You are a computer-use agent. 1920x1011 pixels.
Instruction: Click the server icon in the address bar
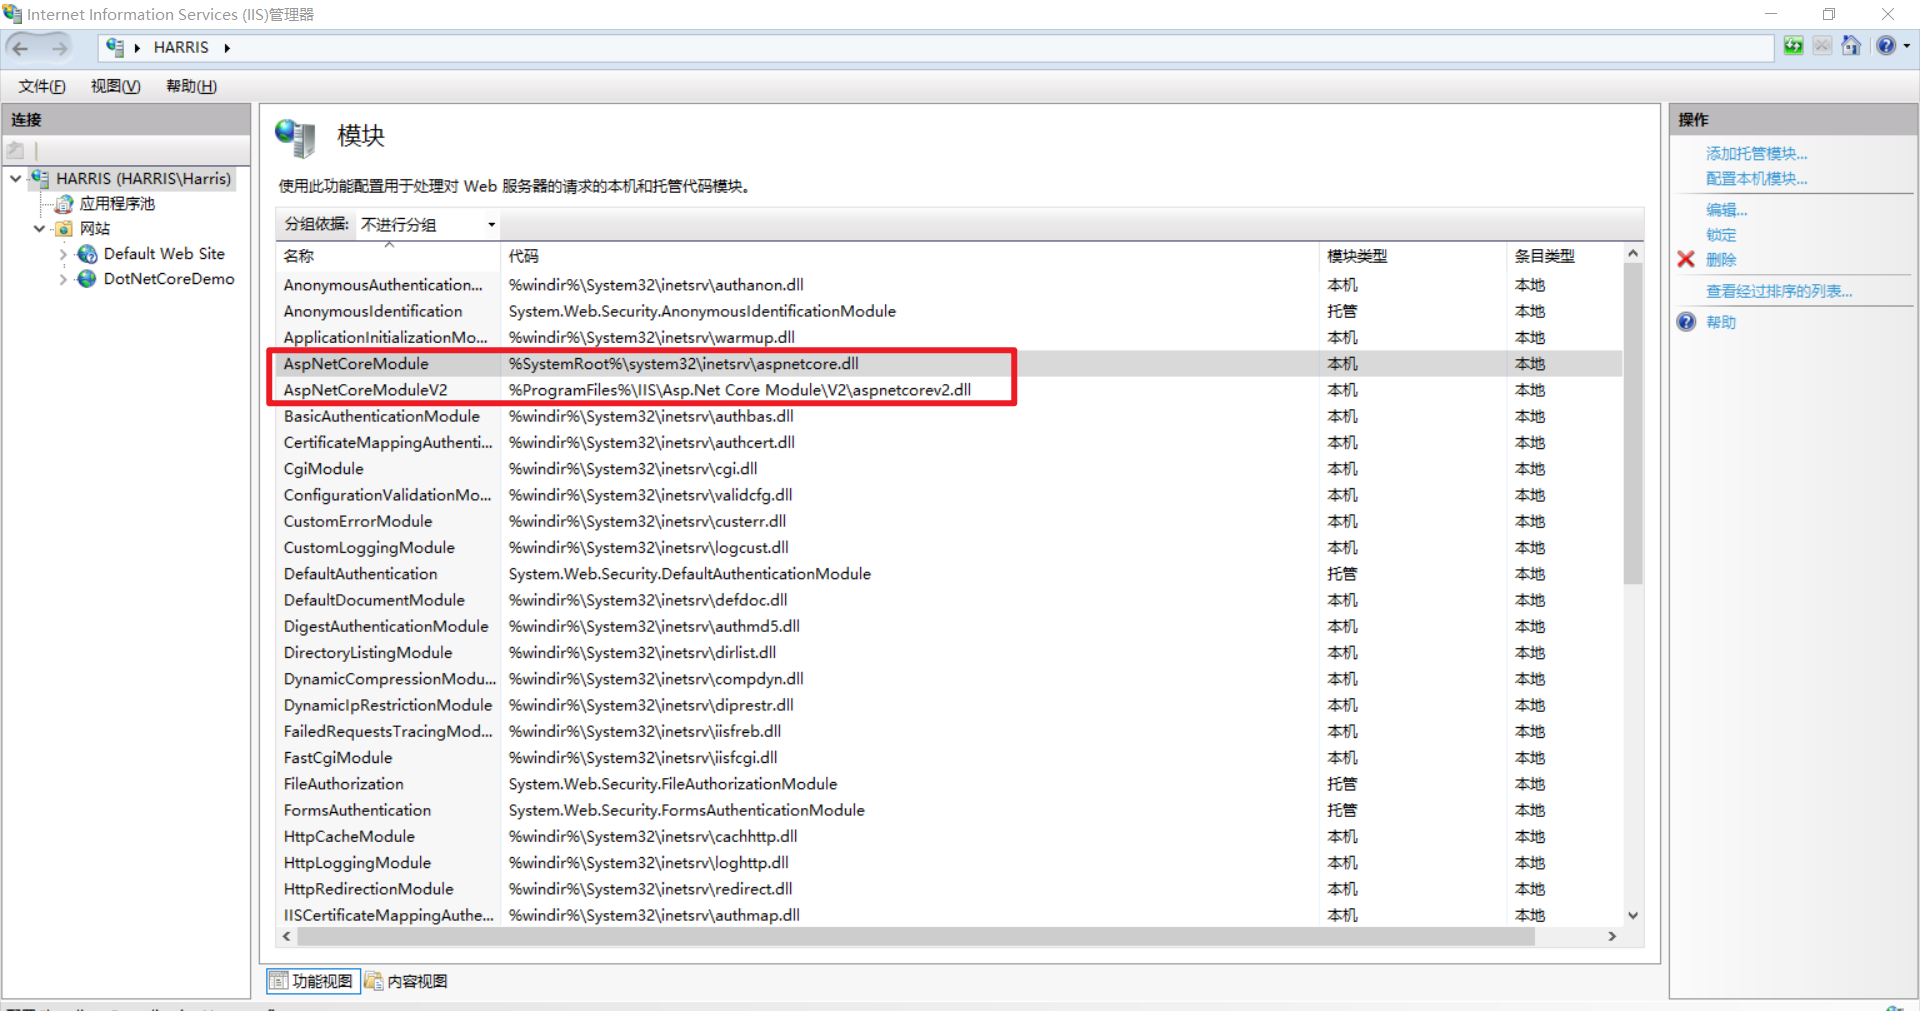coord(115,47)
